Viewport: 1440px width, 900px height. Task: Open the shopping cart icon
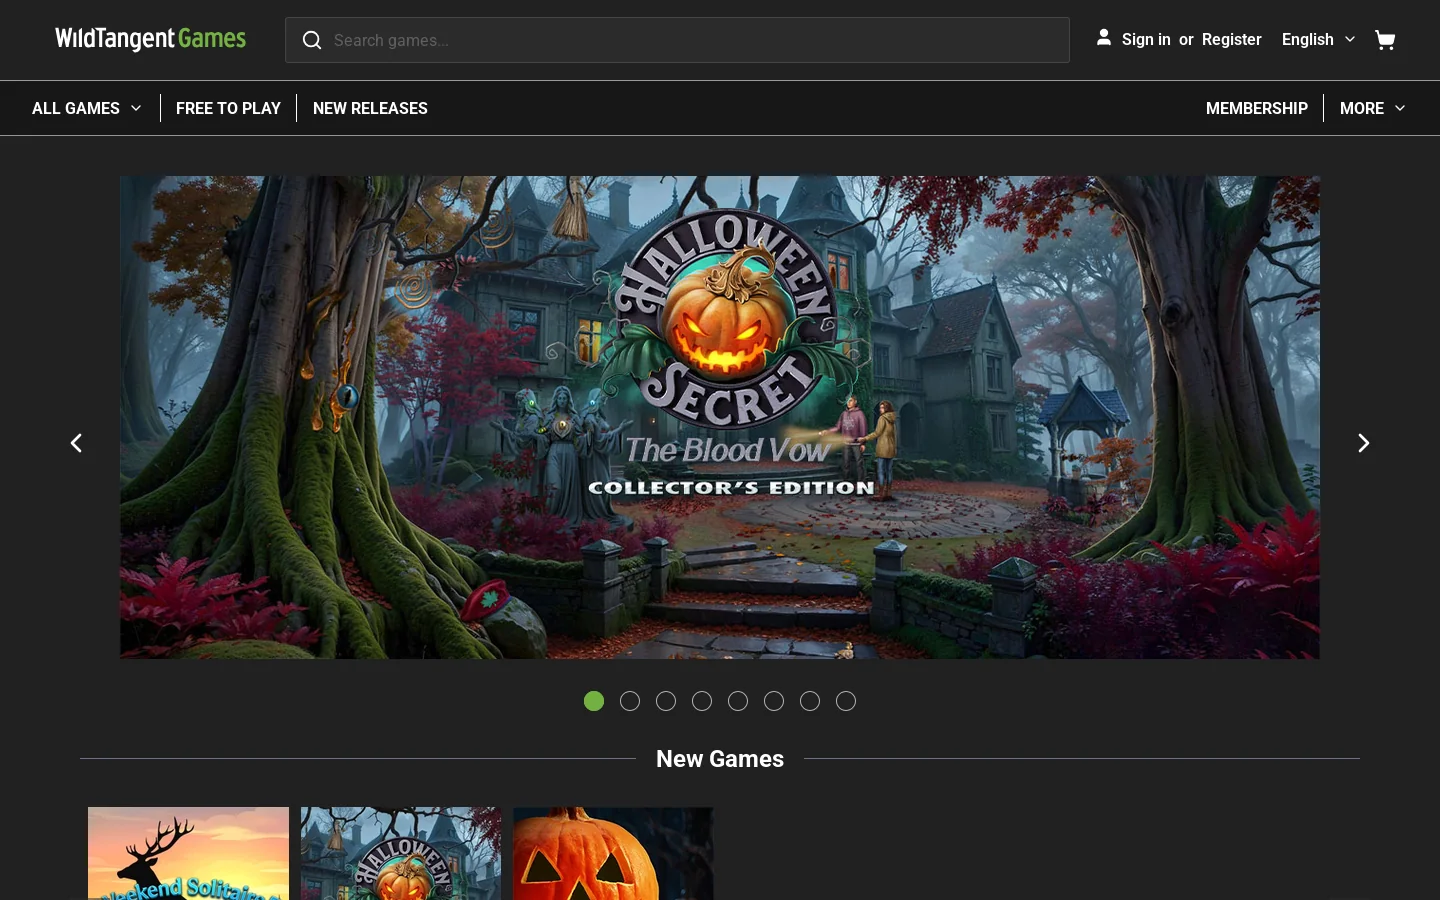(1385, 40)
